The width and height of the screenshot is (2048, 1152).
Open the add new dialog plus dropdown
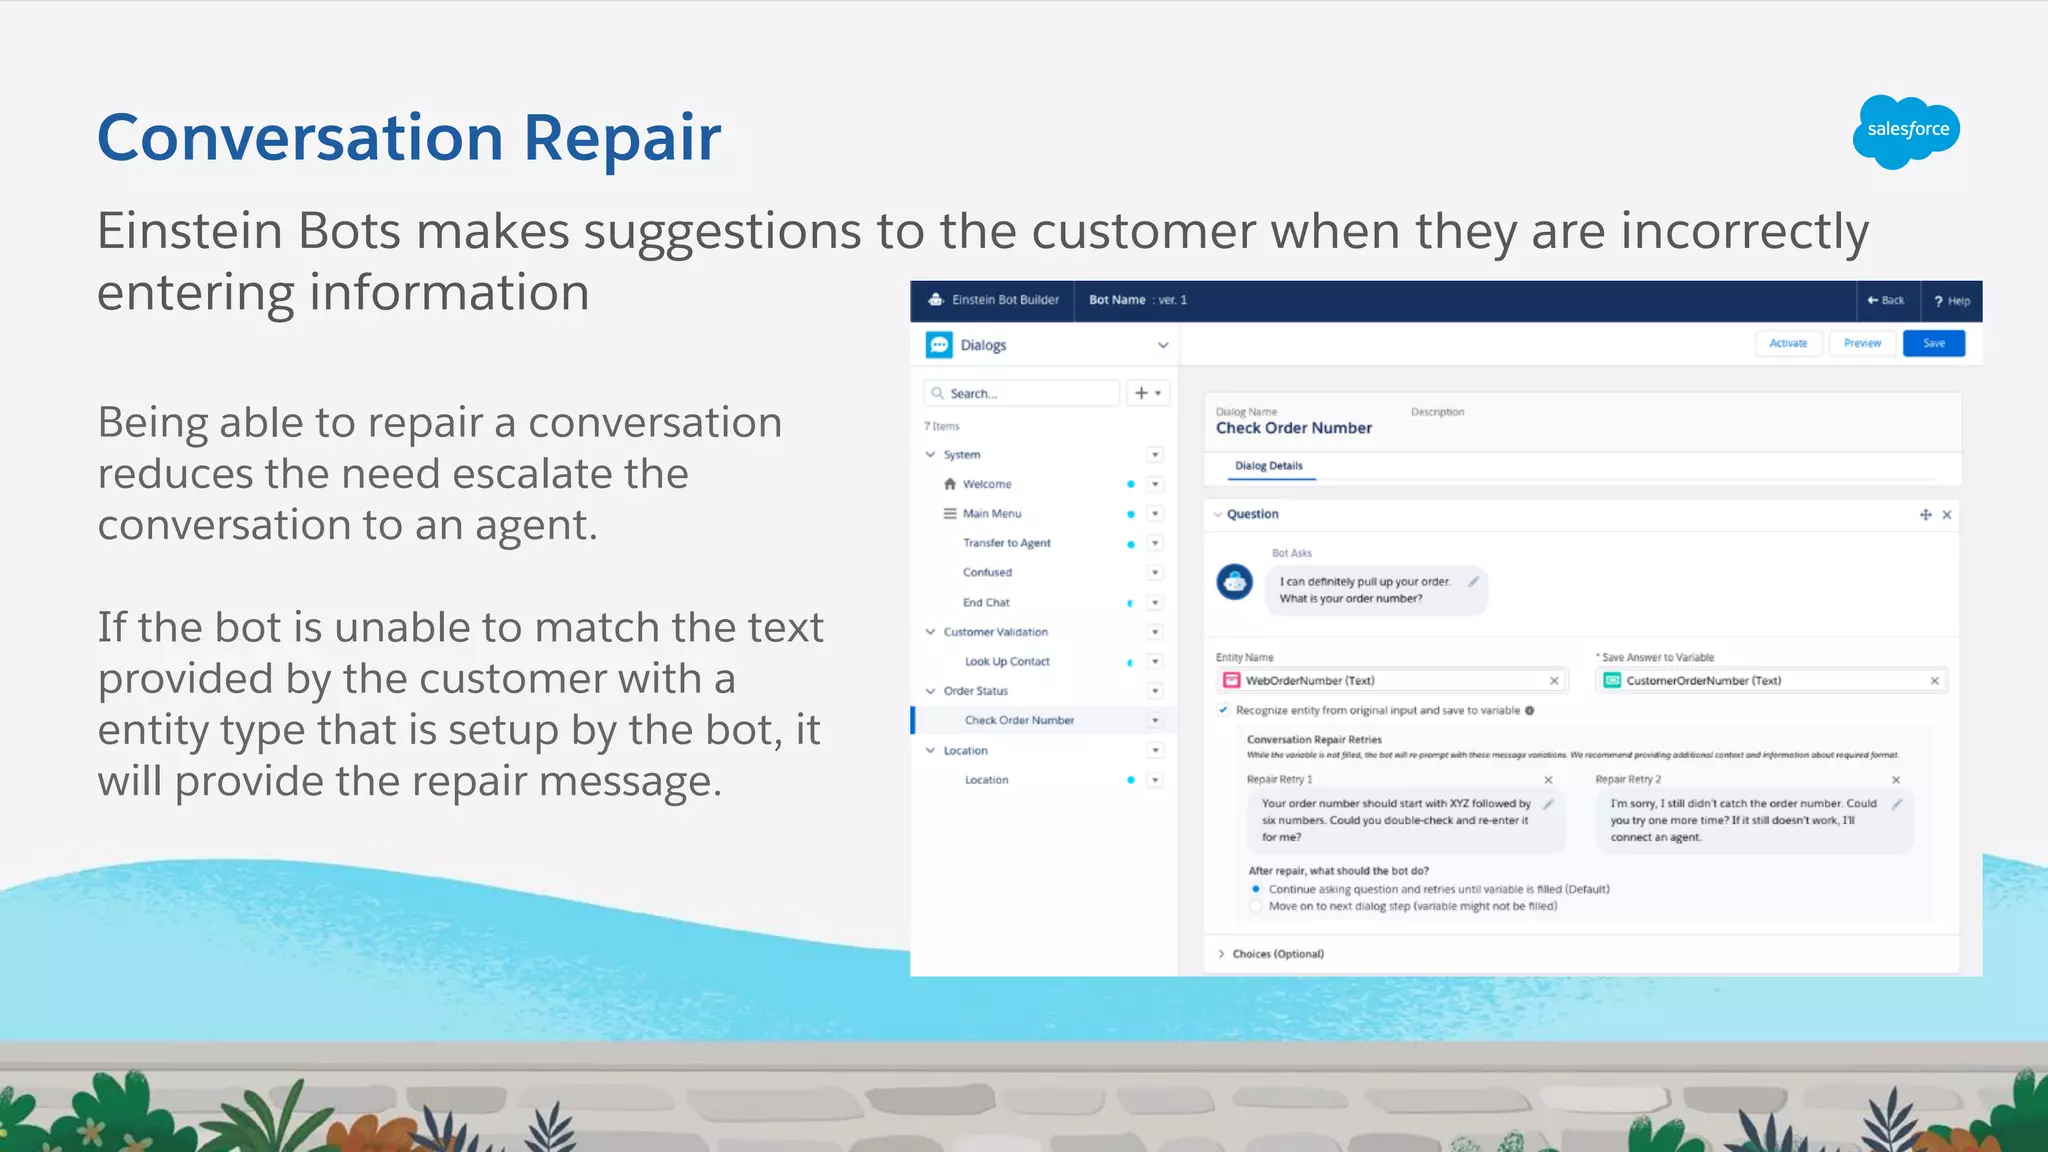1148,393
